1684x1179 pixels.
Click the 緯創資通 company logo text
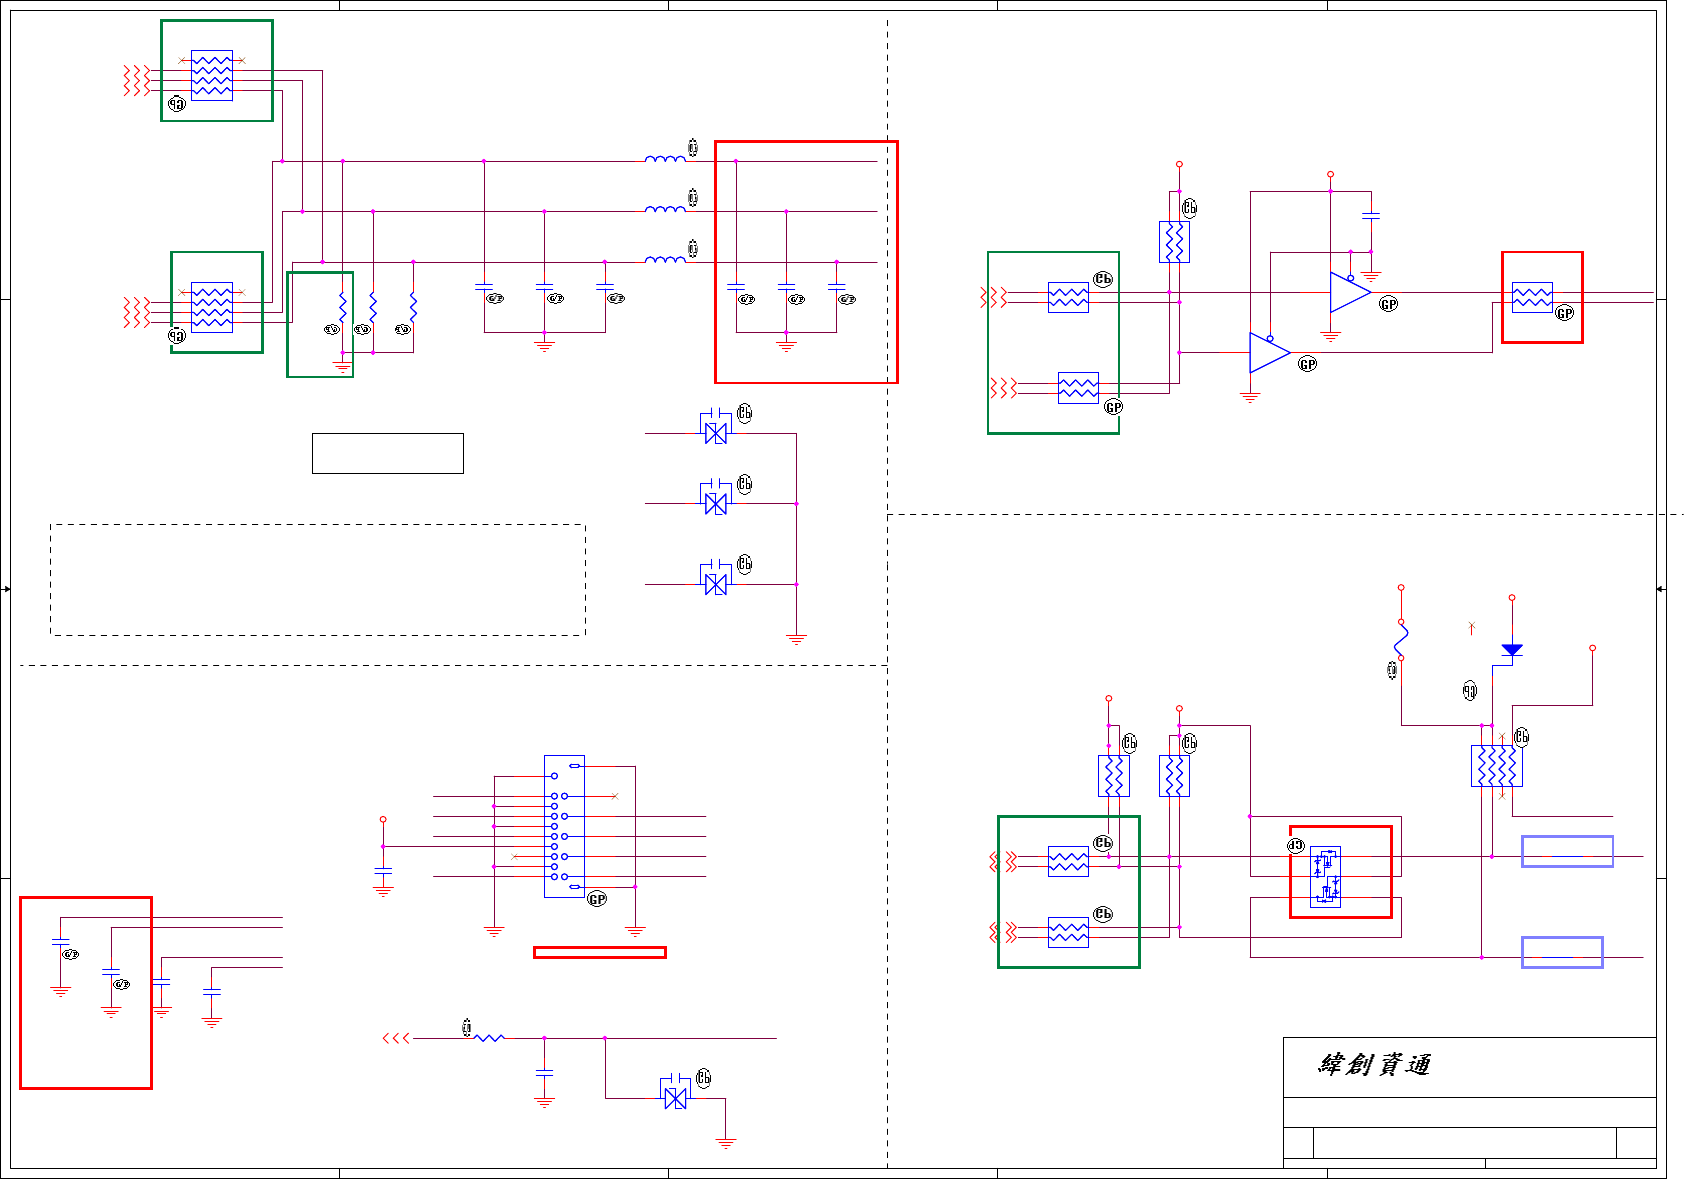point(1374,1065)
